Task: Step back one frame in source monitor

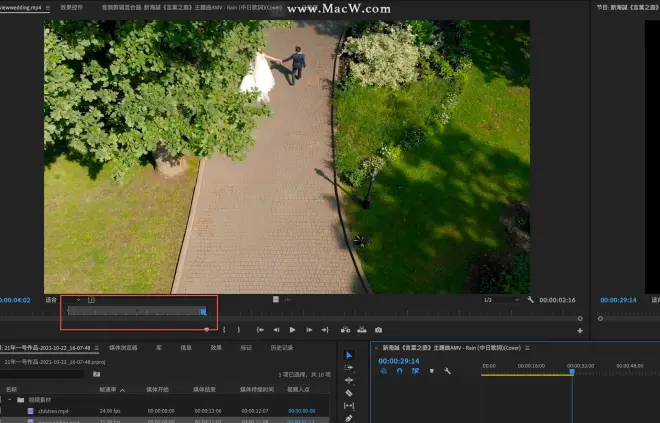Action: (x=276, y=330)
